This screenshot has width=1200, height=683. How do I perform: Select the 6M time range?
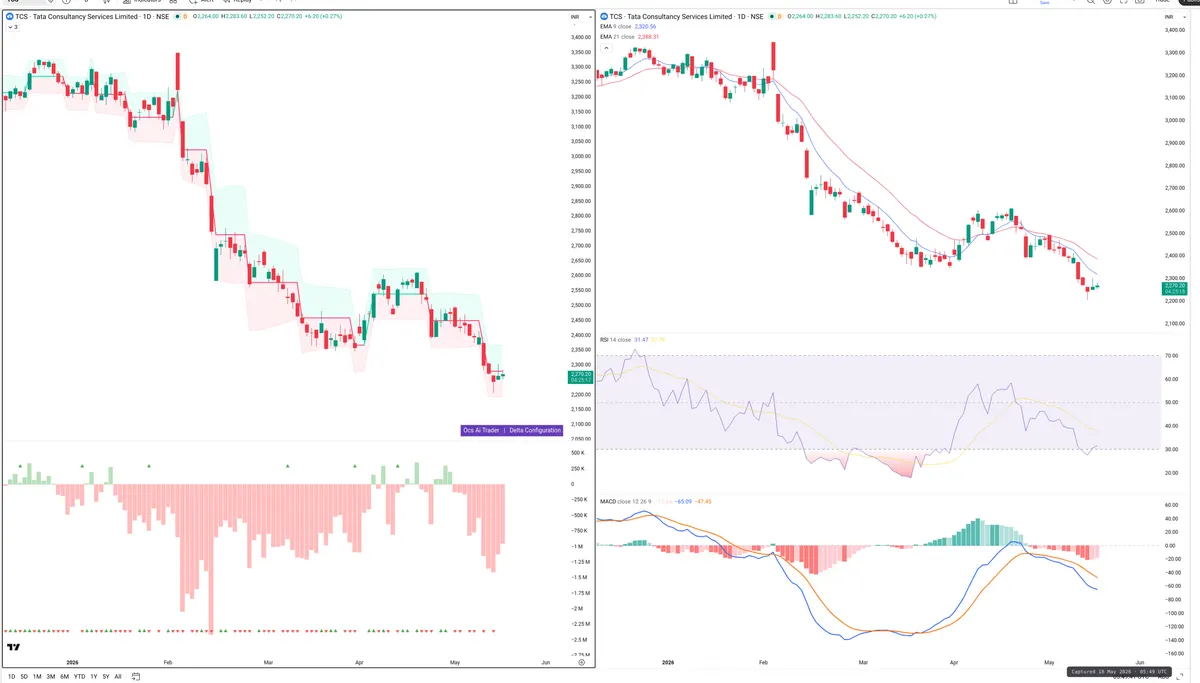(x=64, y=676)
